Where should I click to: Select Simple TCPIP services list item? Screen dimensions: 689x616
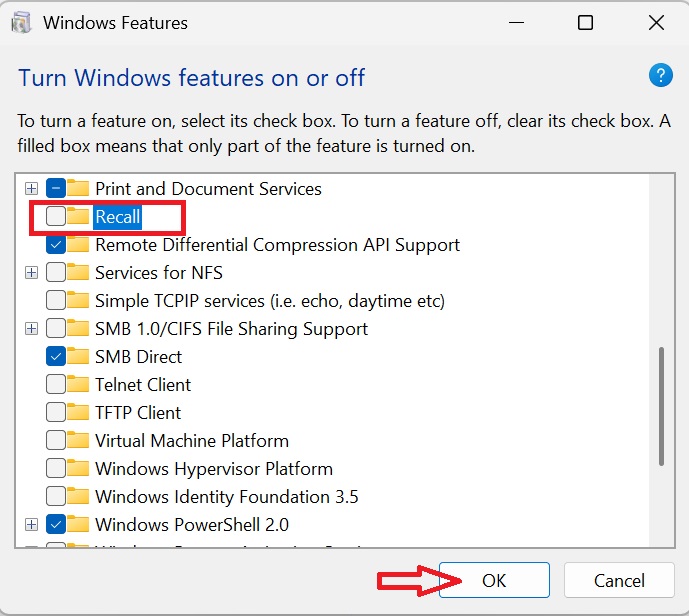269,300
